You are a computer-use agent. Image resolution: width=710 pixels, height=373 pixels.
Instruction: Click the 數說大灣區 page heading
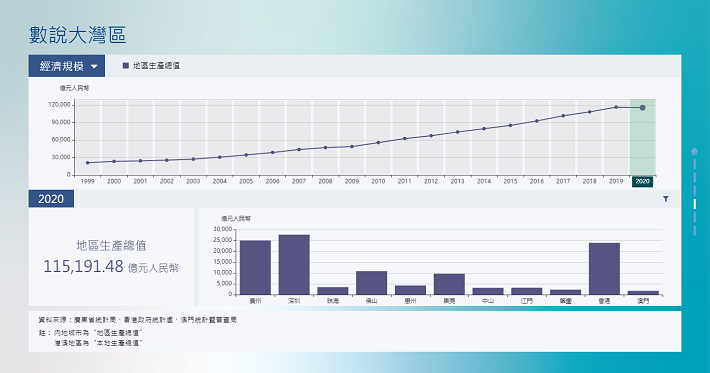78,35
